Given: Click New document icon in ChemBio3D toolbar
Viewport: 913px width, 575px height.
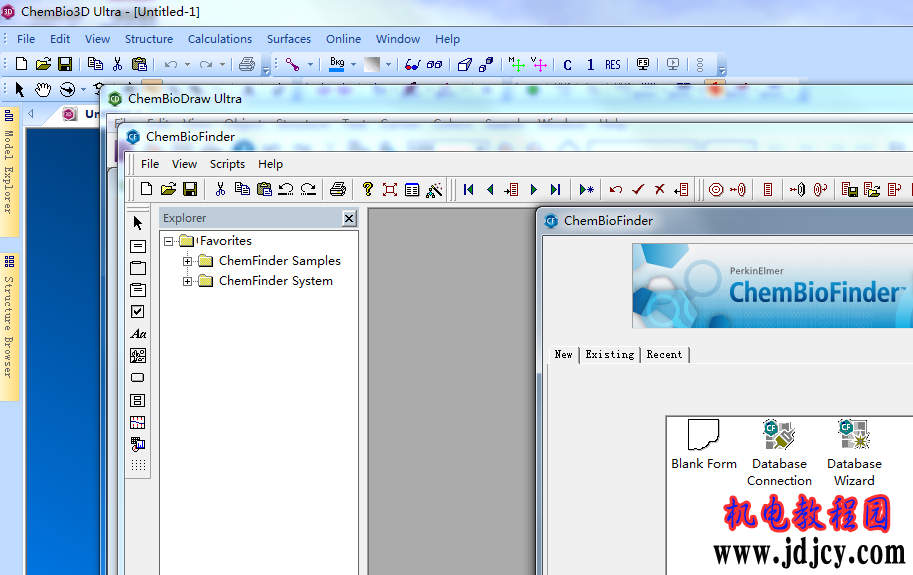Looking at the screenshot, I should 22,64.
